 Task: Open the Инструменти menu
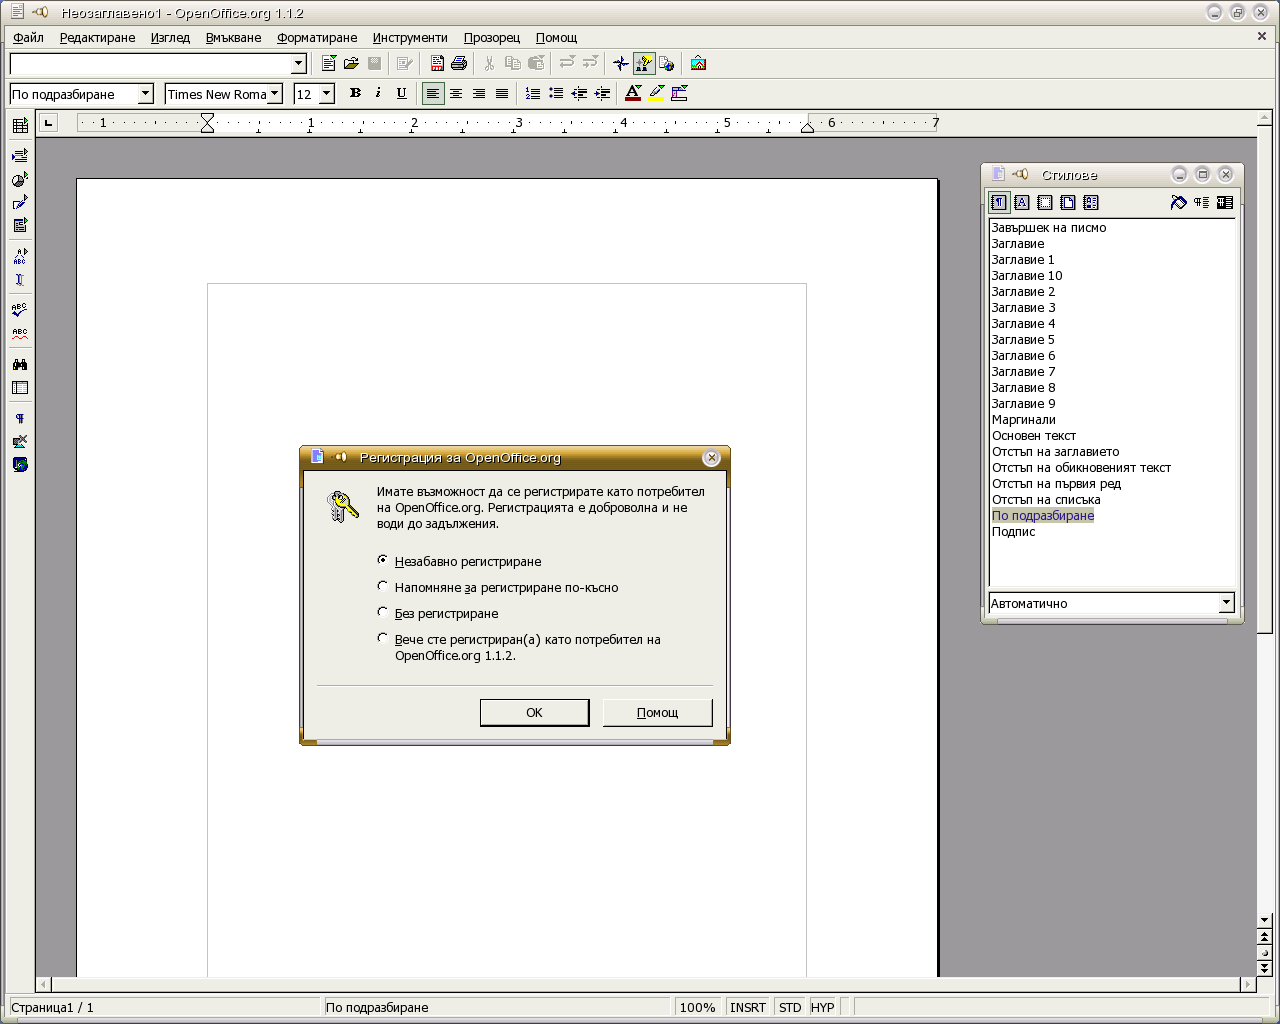(x=410, y=38)
